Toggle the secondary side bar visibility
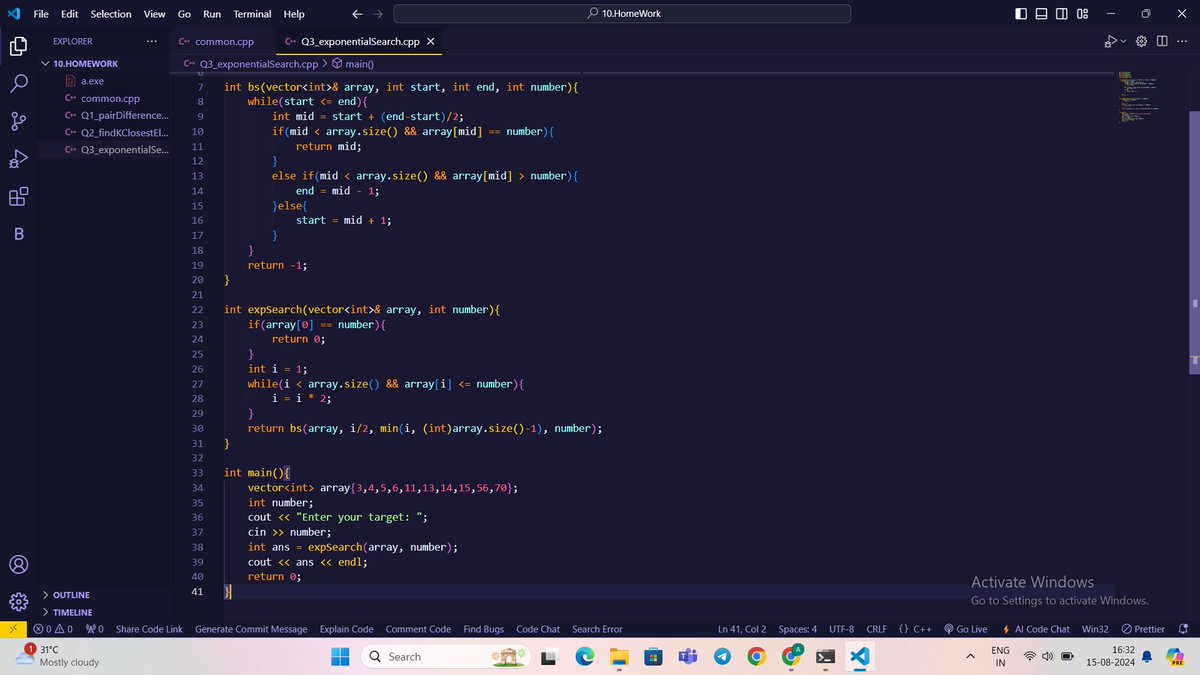1200x675 pixels. coord(1062,14)
